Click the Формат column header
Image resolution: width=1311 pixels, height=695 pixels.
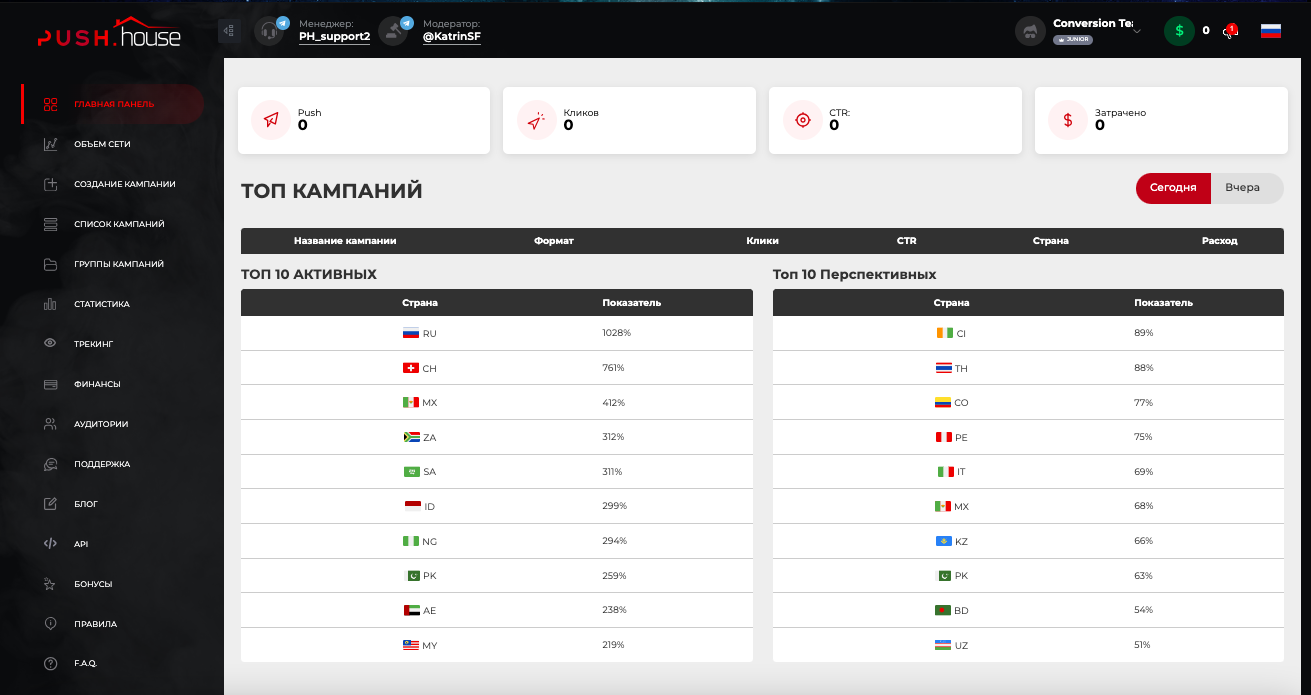click(554, 241)
